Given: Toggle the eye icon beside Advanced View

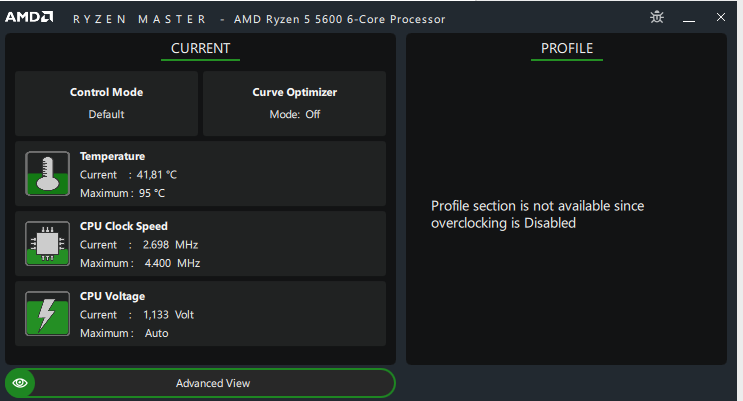Looking at the screenshot, I should coord(20,383).
